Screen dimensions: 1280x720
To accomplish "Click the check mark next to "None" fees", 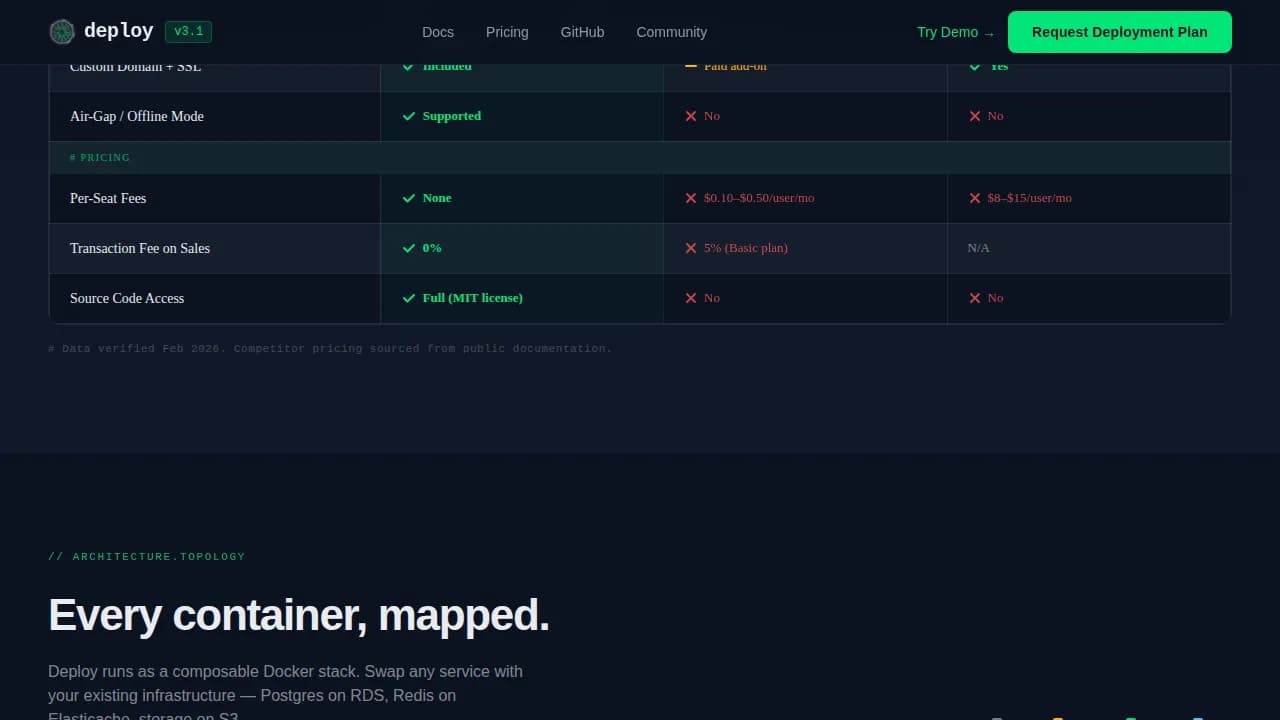I will (x=409, y=198).
